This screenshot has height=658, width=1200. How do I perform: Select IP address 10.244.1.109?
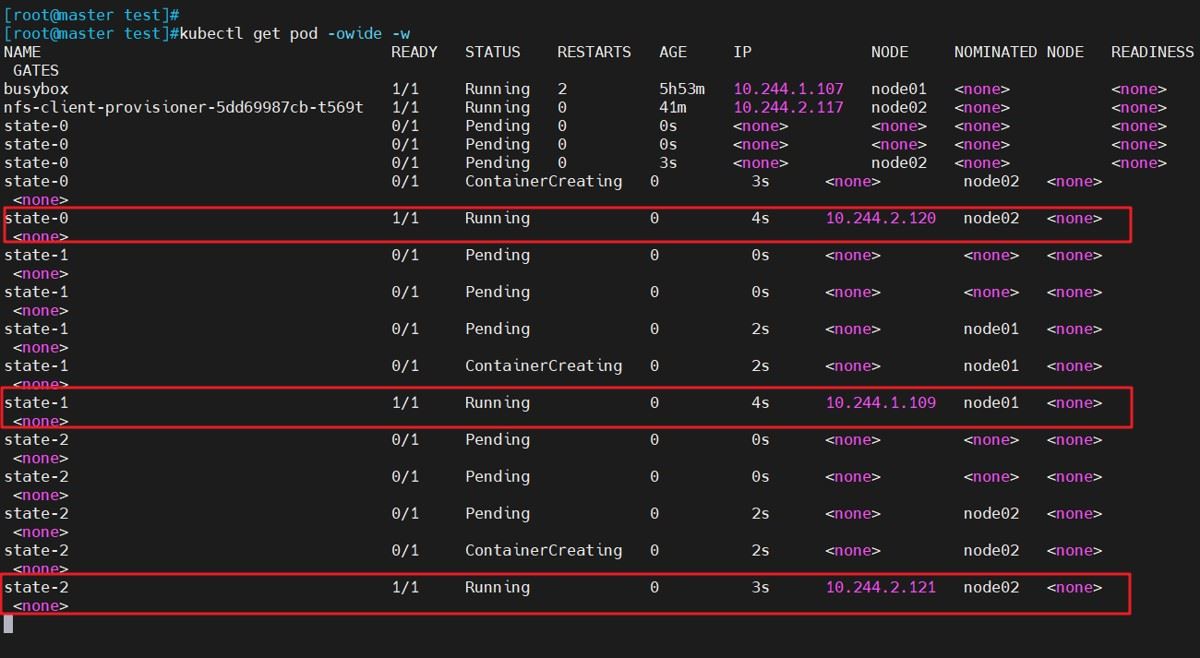pyautogui.click(x=880, y=403)
